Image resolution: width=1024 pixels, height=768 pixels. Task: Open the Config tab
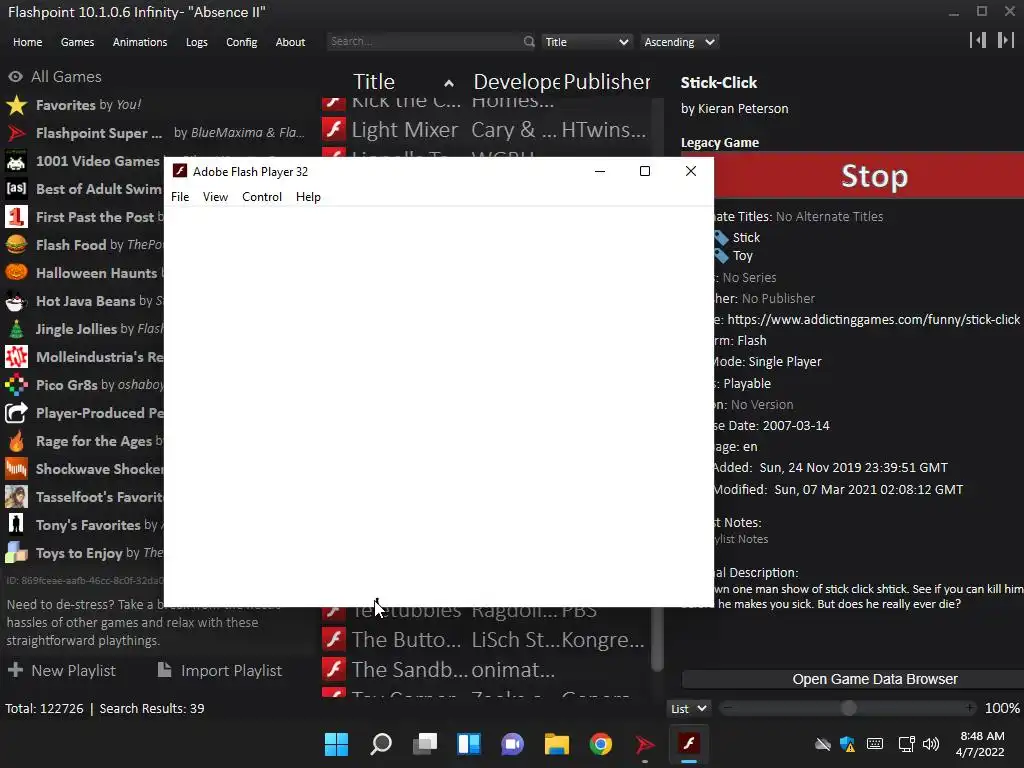pos(242,42)
